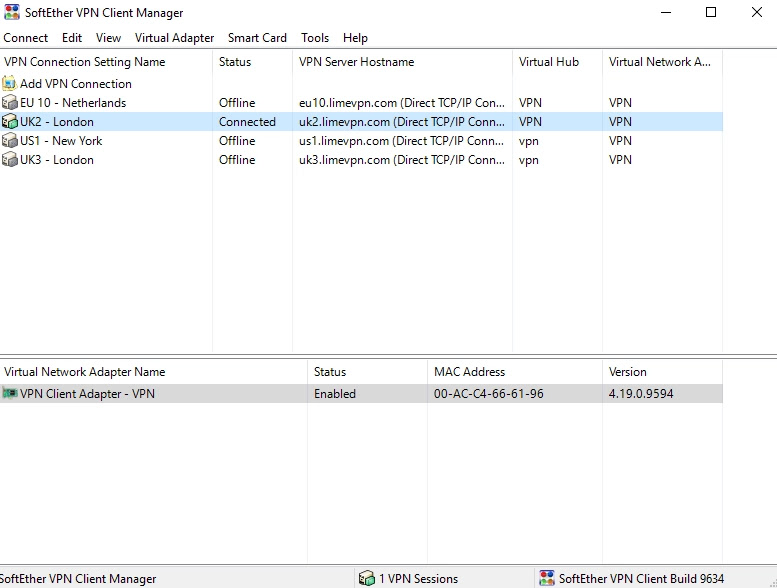This screenshot has width=777, height=588.
Task: Open the Tools menu
Action: [315, 38]
